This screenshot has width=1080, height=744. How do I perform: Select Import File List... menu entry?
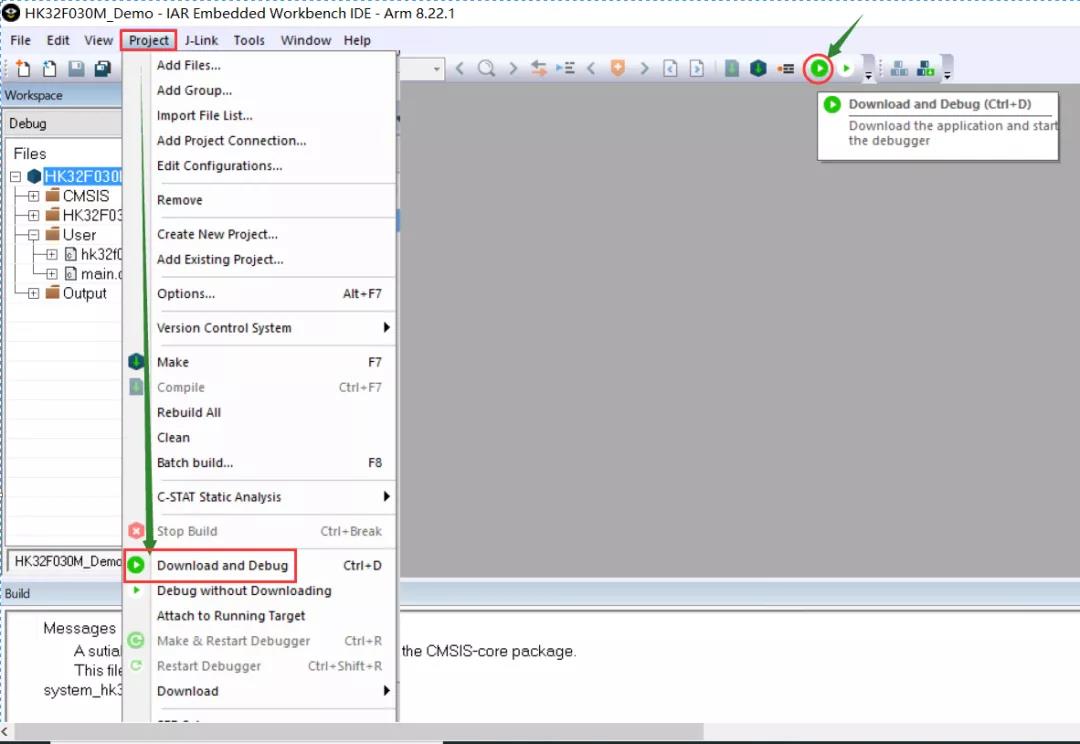[260, 116]
